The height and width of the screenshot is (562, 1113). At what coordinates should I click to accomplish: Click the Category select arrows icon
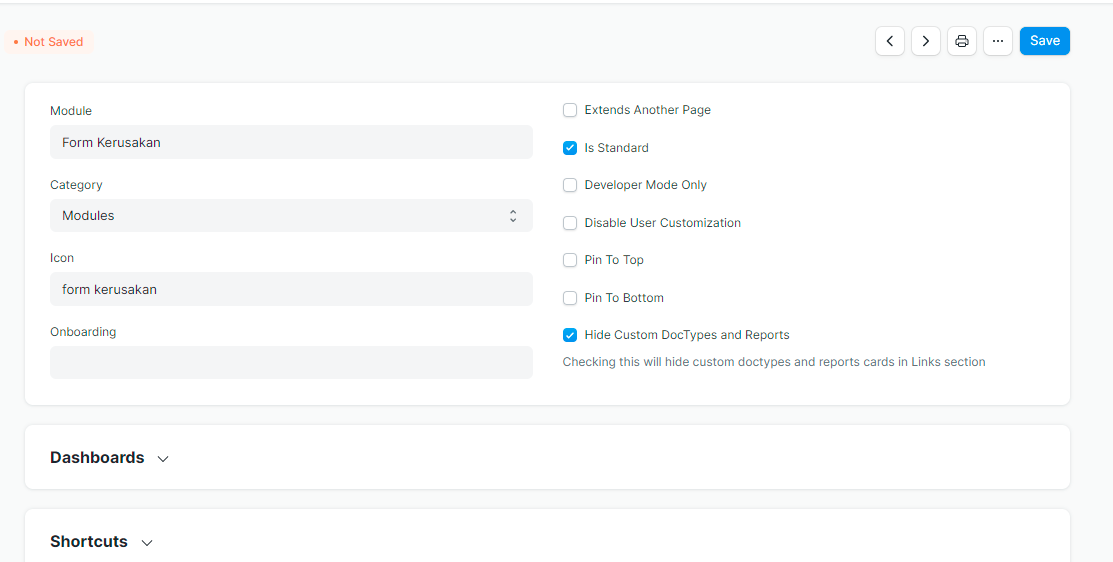pyautogui.click(x=512, y=216)
